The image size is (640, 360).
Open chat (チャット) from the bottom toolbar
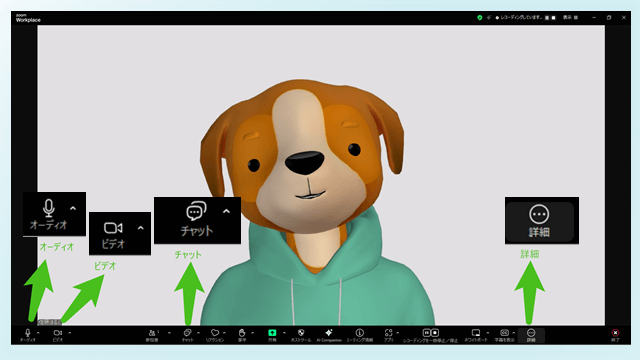(187, 333)
